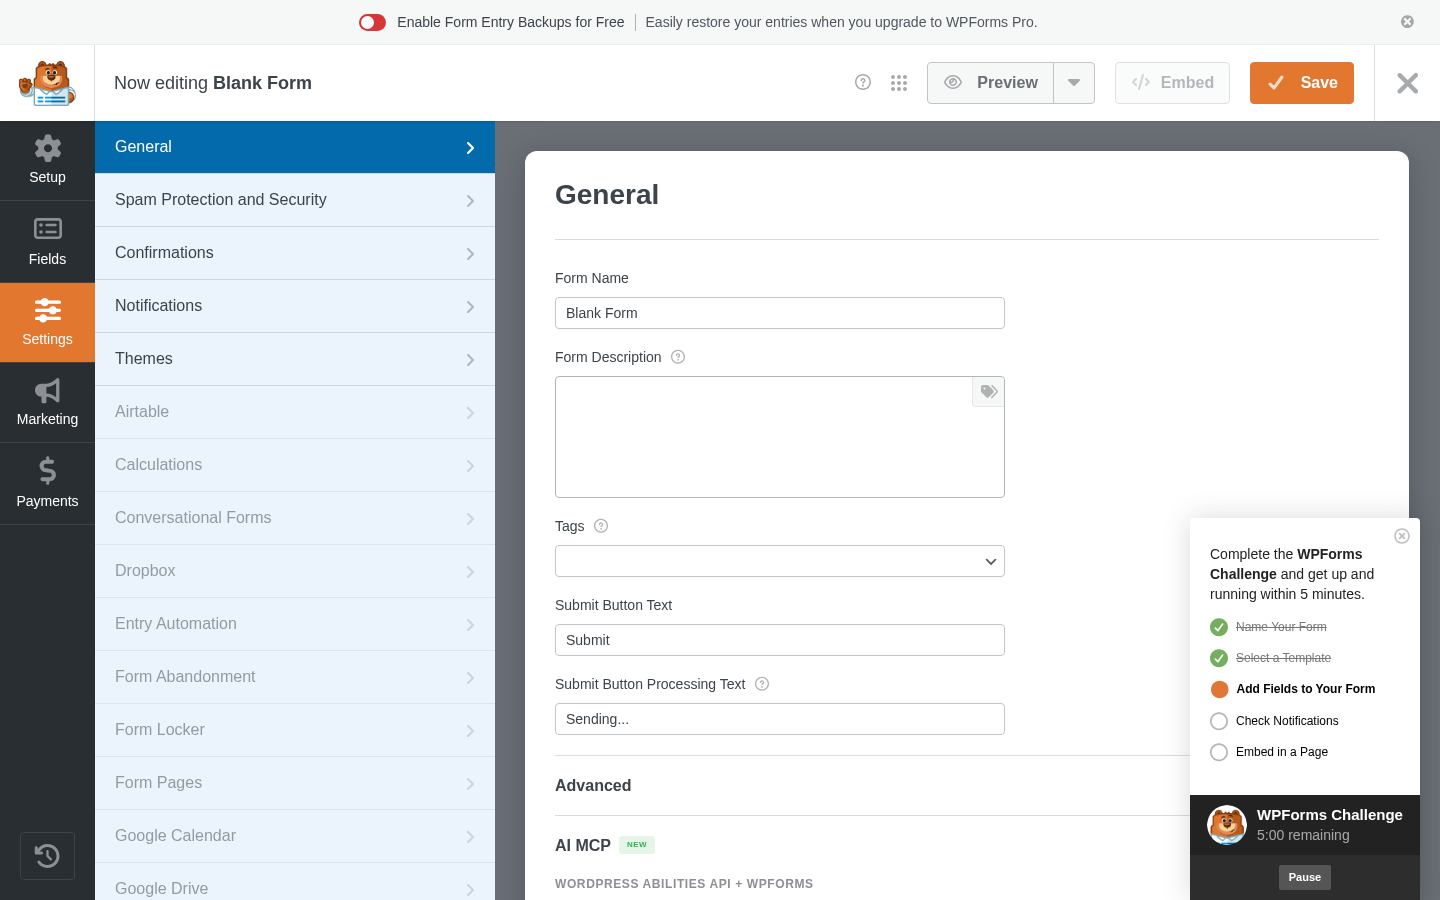Click the Sending... processing text field
The height and width of the screenshot is (900, 1440).
tap(780, 719)
